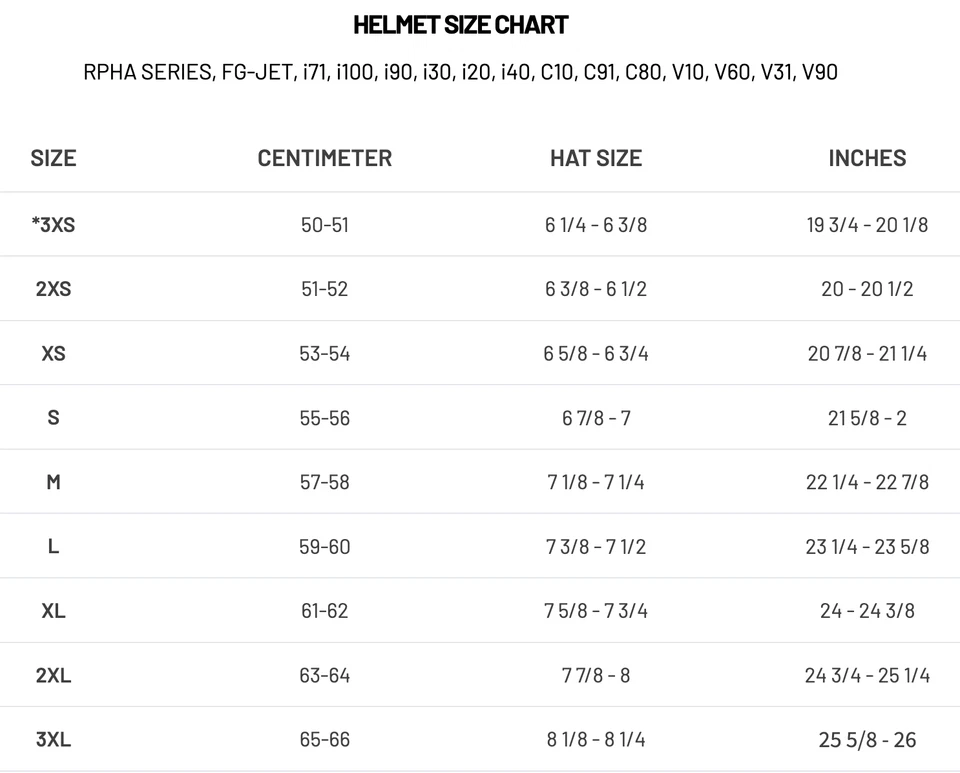
Task: Select the 3XL size row label
Action: pos(53,740)
